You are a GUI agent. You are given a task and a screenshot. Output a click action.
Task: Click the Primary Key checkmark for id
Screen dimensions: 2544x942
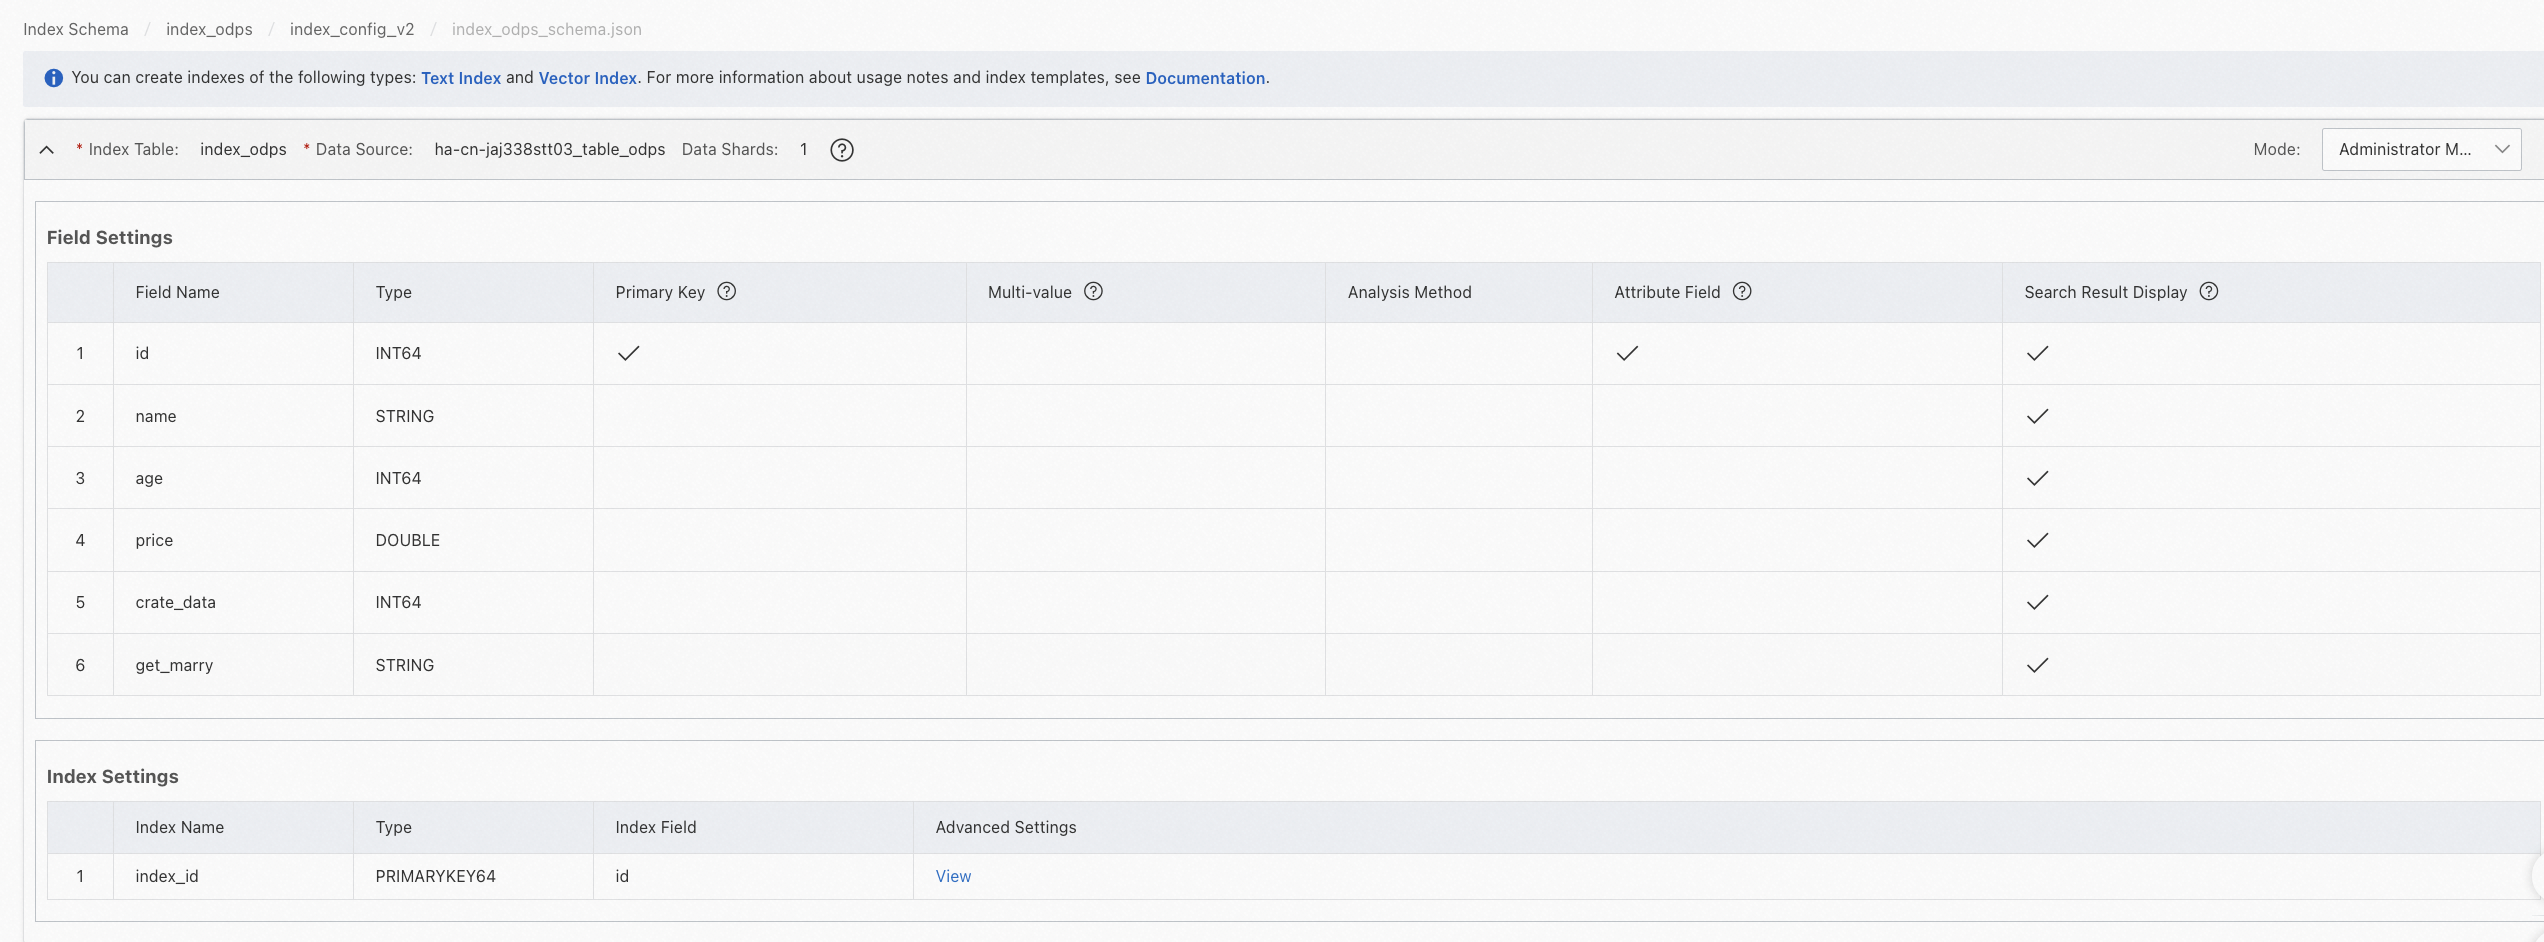tap(628, 353)
